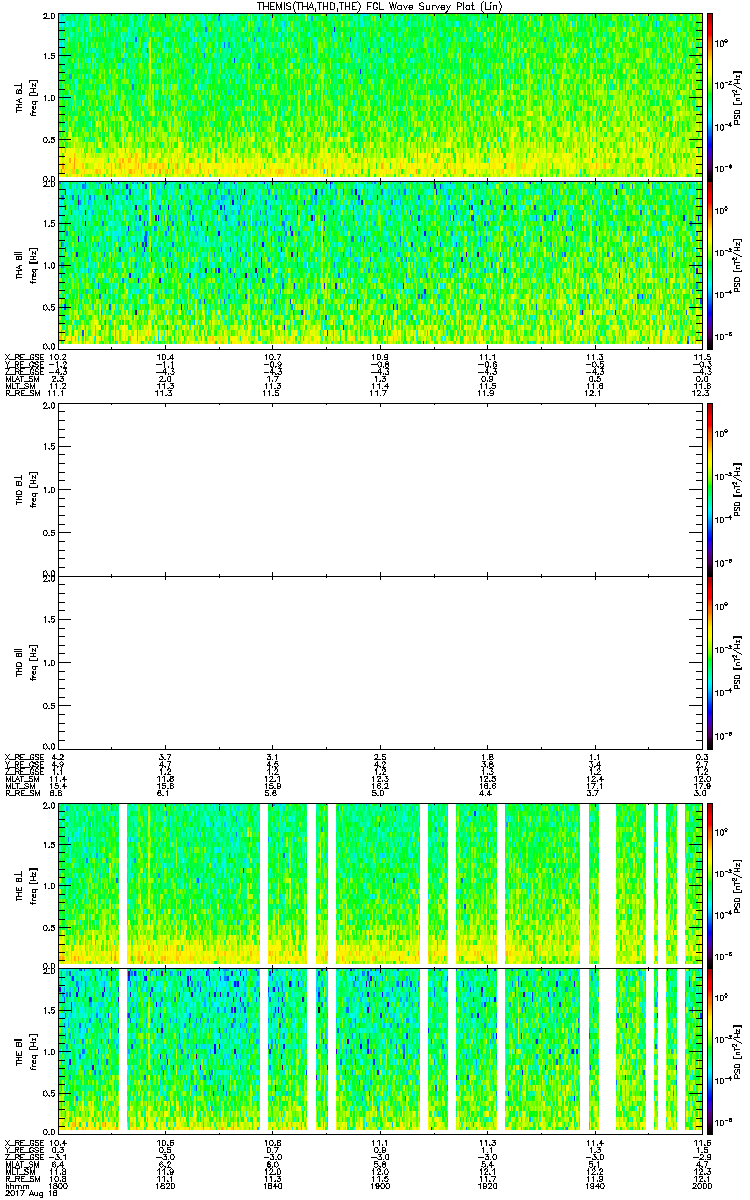Click the 0.5 frequency tick on THD B-perpendicular
This screenshot has height=1200, width=750.
[47, 533]
